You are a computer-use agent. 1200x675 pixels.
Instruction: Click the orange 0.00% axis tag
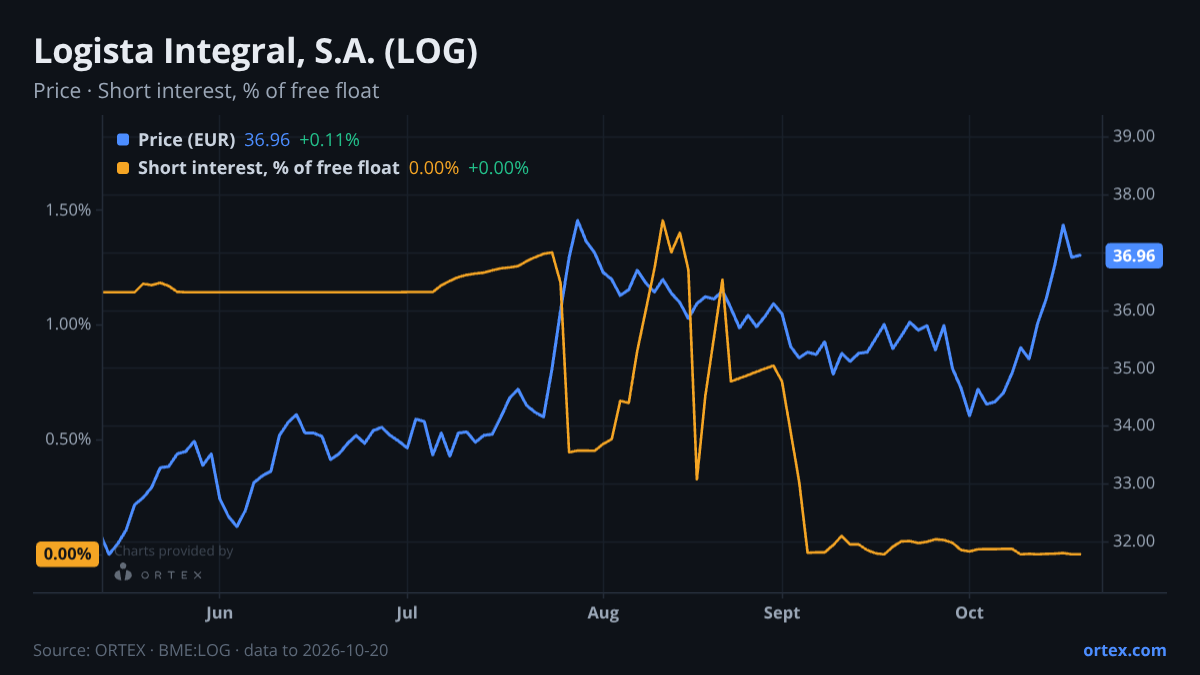[67, 554]
